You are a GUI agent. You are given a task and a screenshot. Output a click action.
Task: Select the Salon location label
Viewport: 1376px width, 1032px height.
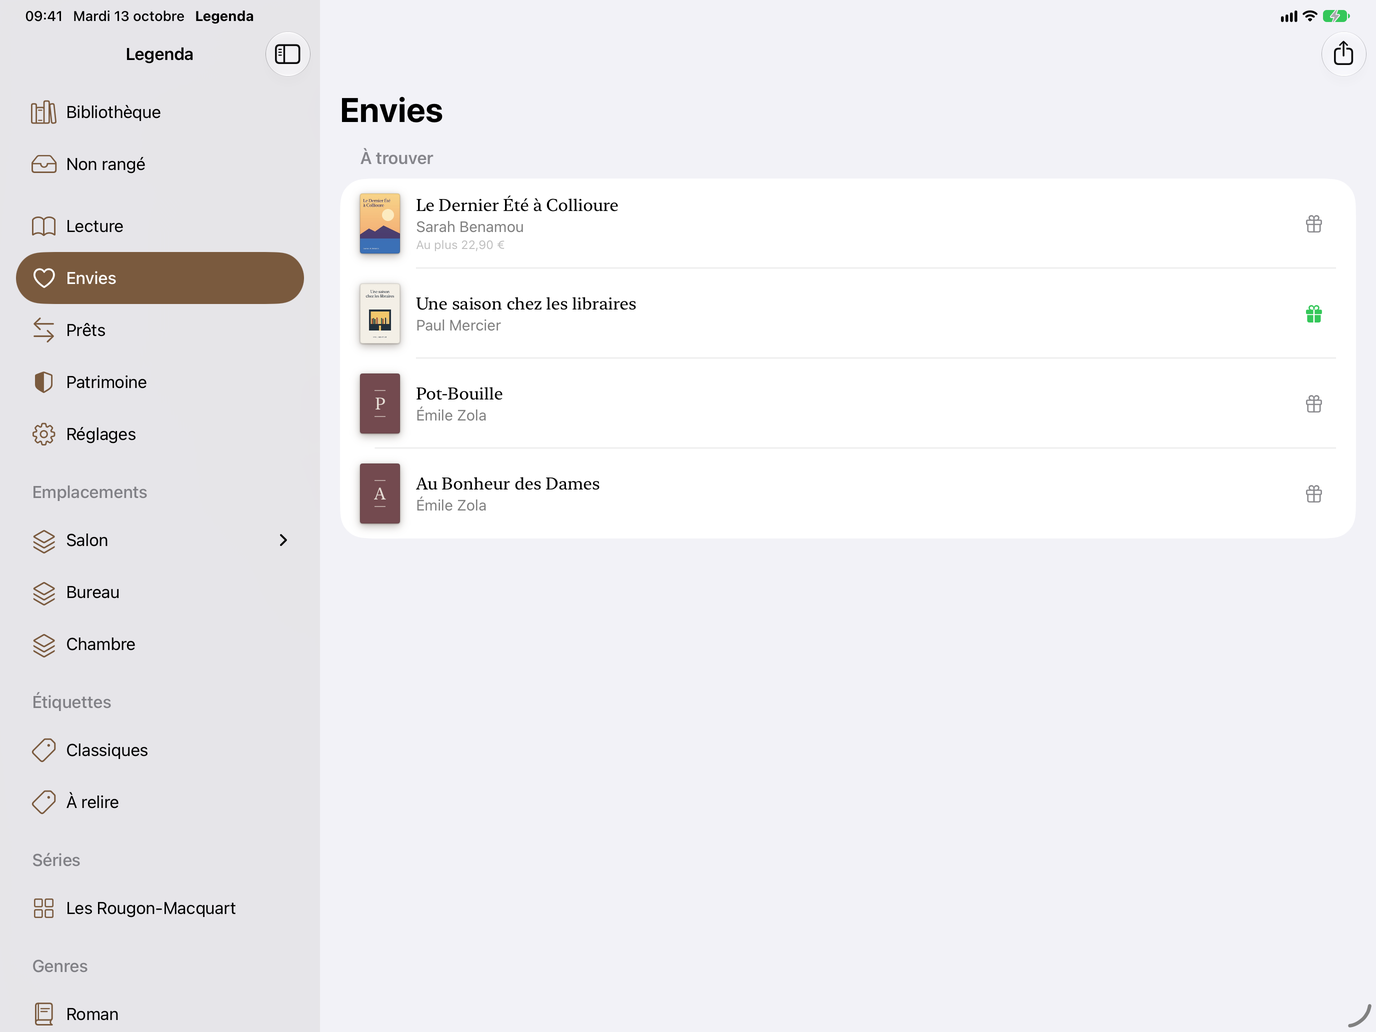click(87, 540)
